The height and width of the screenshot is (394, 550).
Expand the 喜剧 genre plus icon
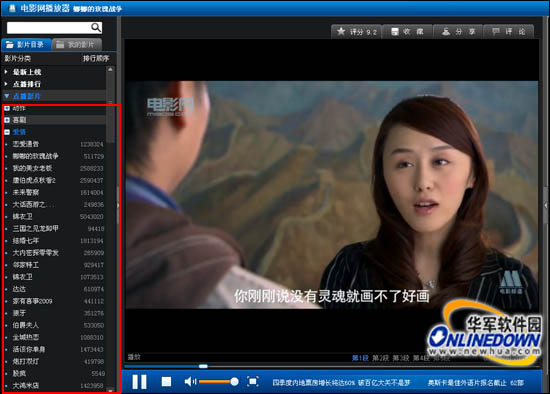(7, 120)
